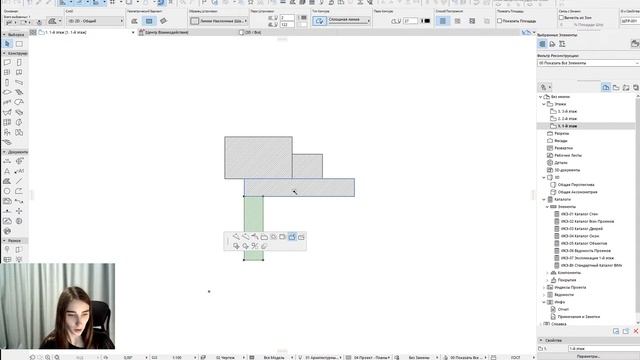Image resolution: width=640 pixels, height=360 pixels.
Task: Select the Dimension tool
Action: coord(7,161)
